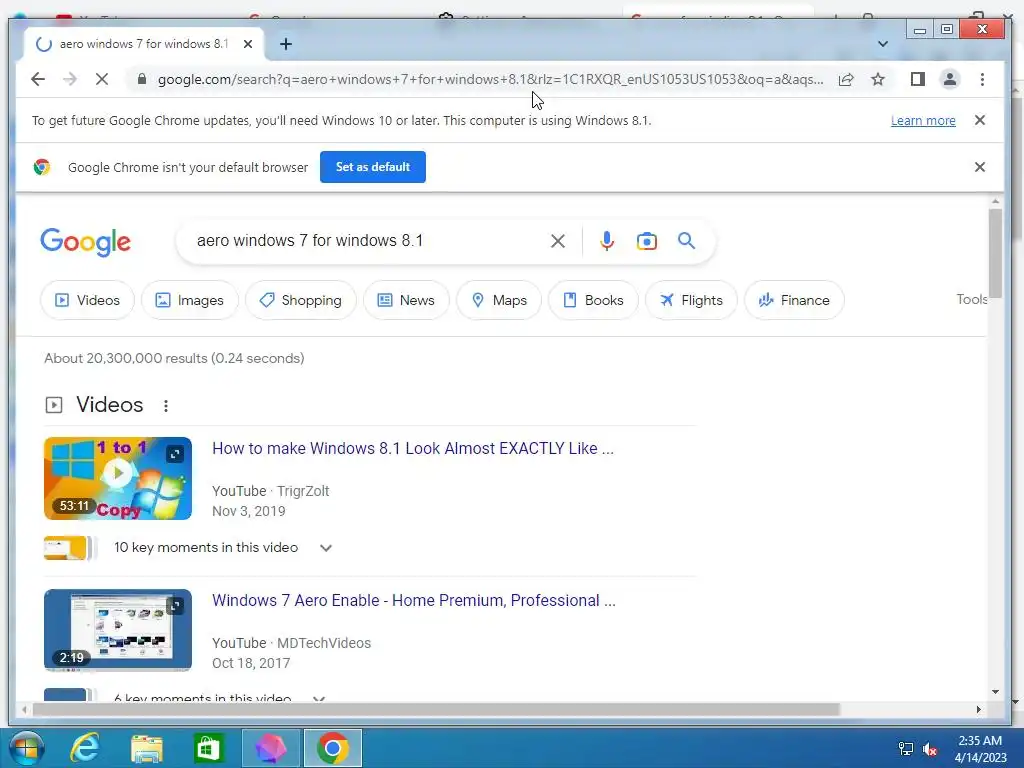Click the scroll right arrow on horizontal scrollbar
Image resolution: width=1024 pixels, height=768 pixels.
978,709
